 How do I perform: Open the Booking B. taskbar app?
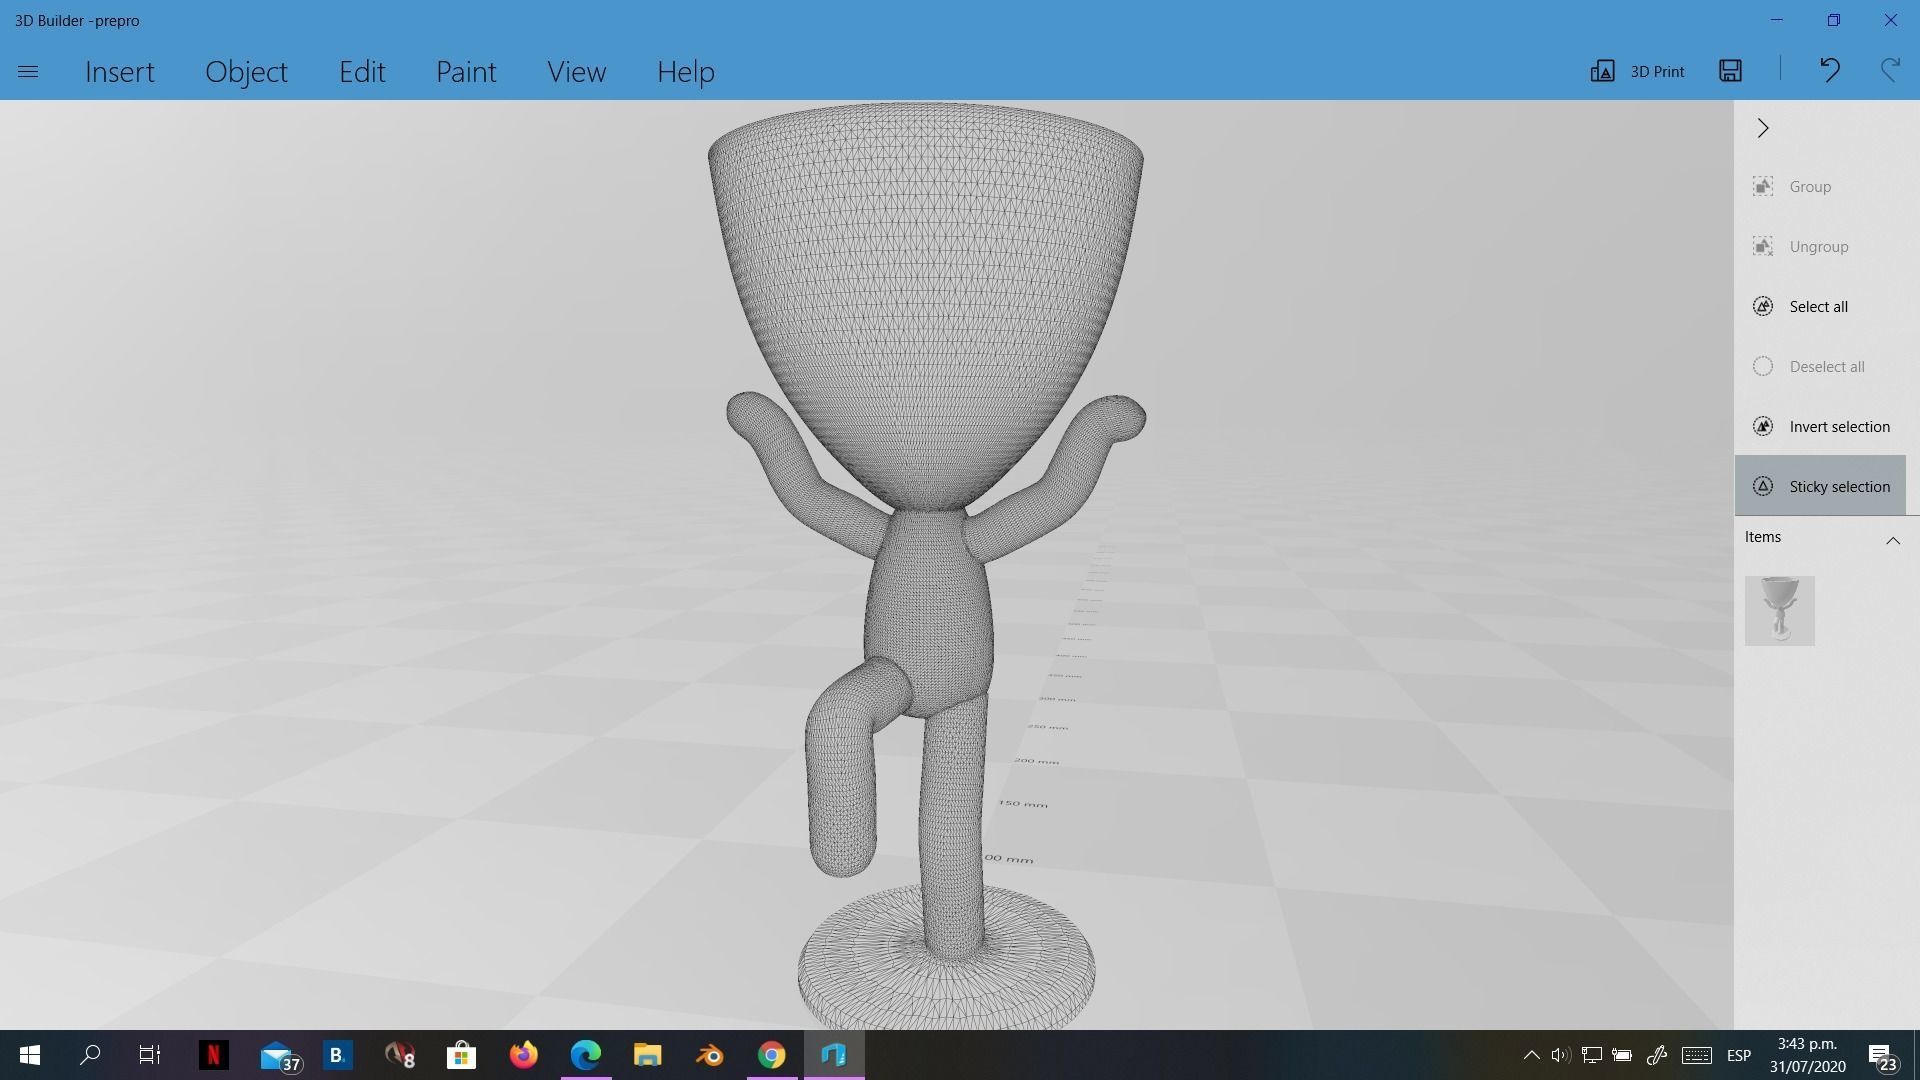point(337,1055)
